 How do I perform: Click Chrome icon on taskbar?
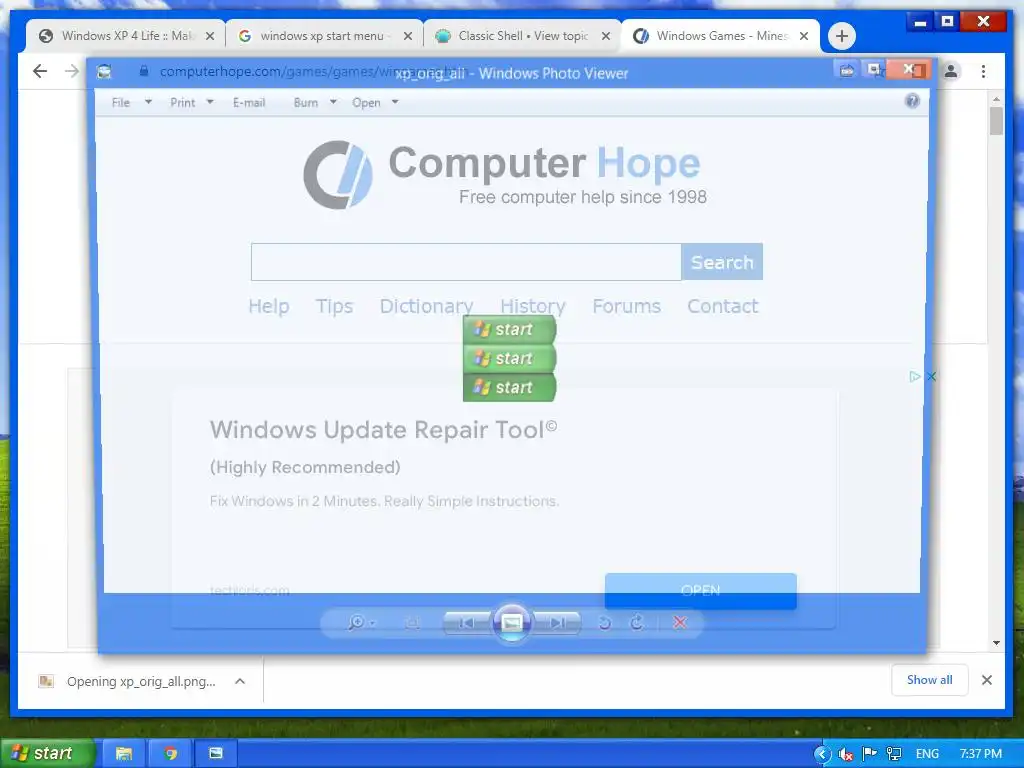pos(170,753)
